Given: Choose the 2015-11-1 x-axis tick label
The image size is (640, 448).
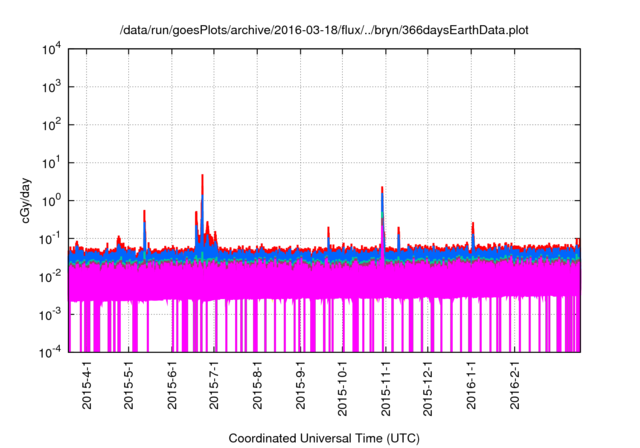Looking at the screenshot, I should 386,390.
